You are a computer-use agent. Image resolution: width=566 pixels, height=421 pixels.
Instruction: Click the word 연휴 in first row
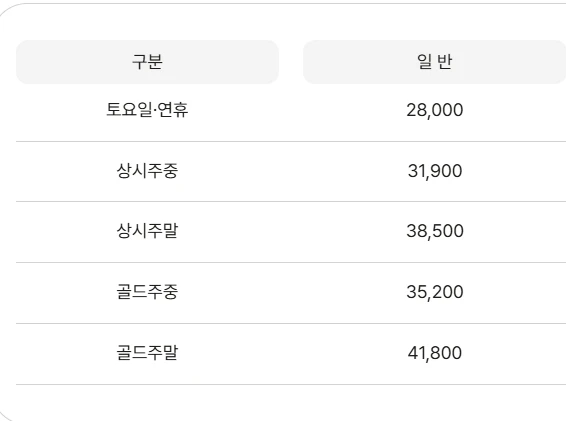coord(173,109)
